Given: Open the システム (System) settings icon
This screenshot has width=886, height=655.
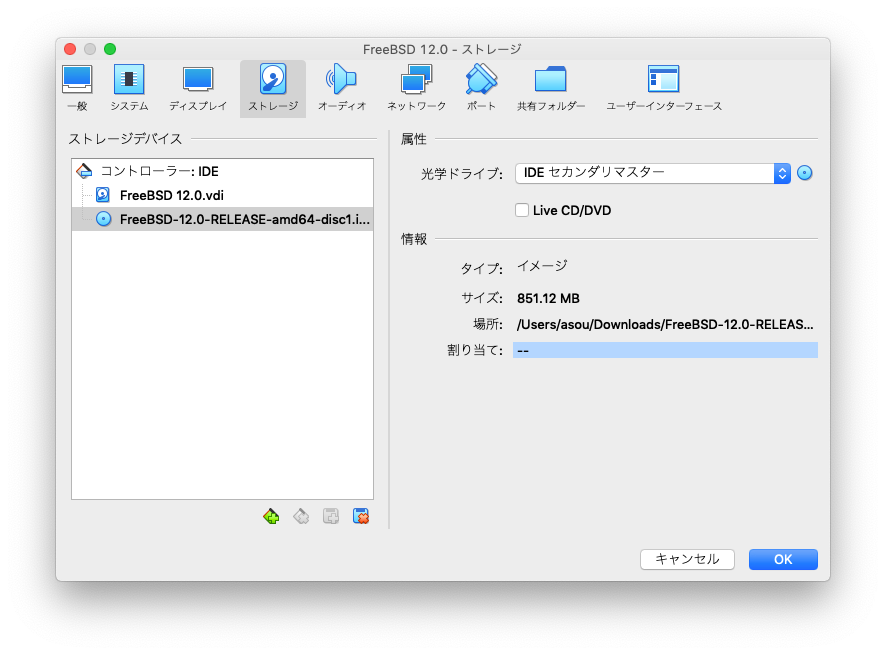Looking at the screenshot, I should click(129, 87).
